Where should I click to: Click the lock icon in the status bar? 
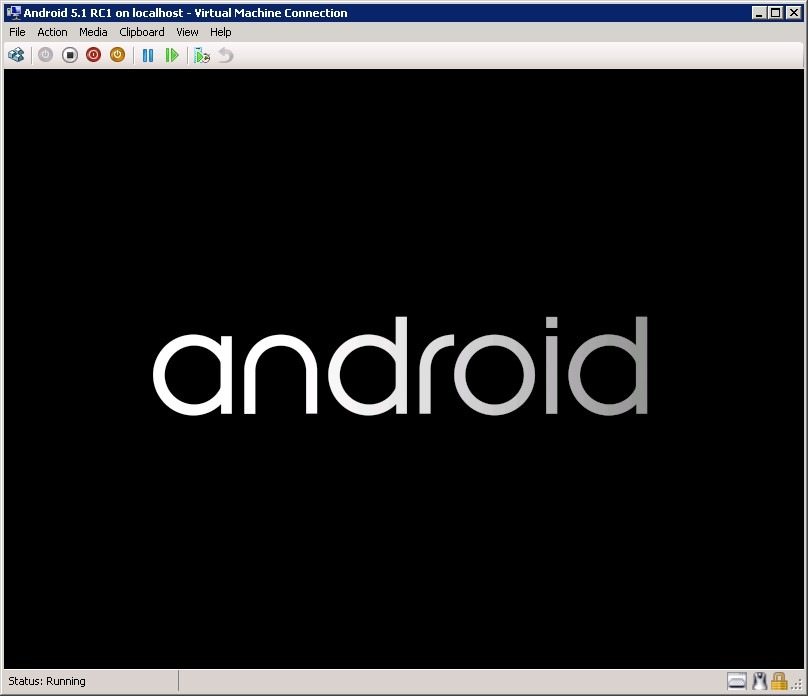(778, 680)
